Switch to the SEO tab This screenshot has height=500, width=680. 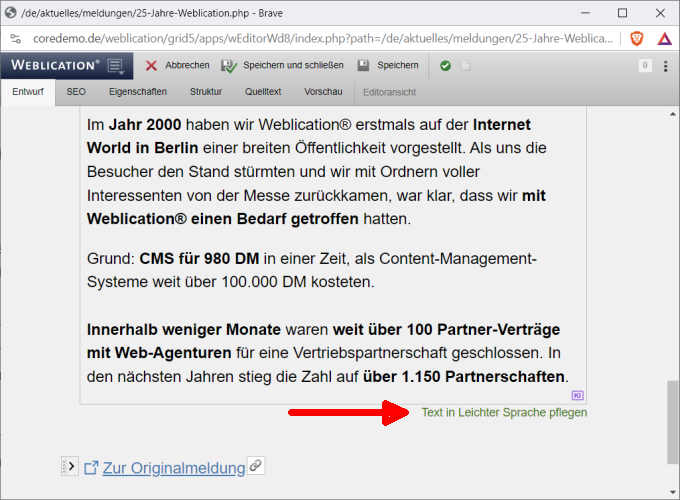76,92
